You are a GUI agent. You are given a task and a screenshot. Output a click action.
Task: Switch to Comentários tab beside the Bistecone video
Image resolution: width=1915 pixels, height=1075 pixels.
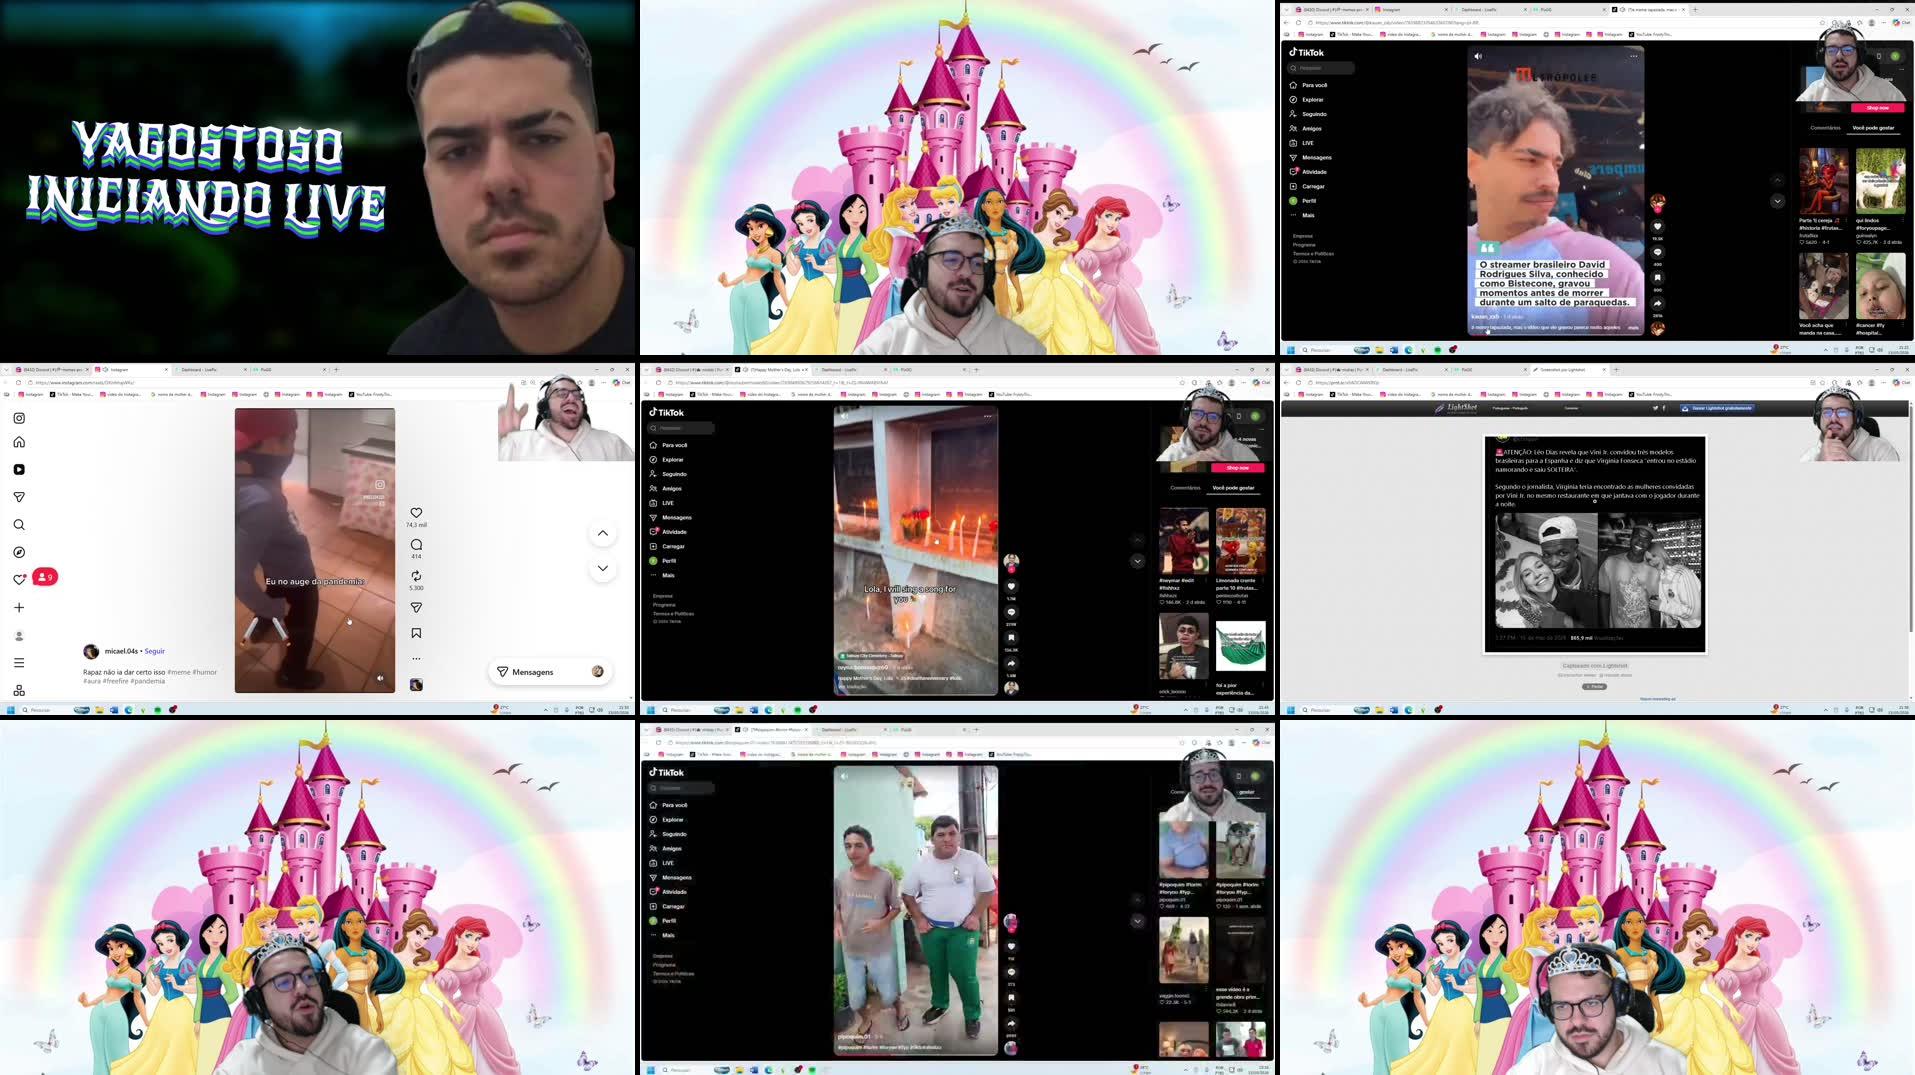pyautogui.click(x=1825, y=128)
